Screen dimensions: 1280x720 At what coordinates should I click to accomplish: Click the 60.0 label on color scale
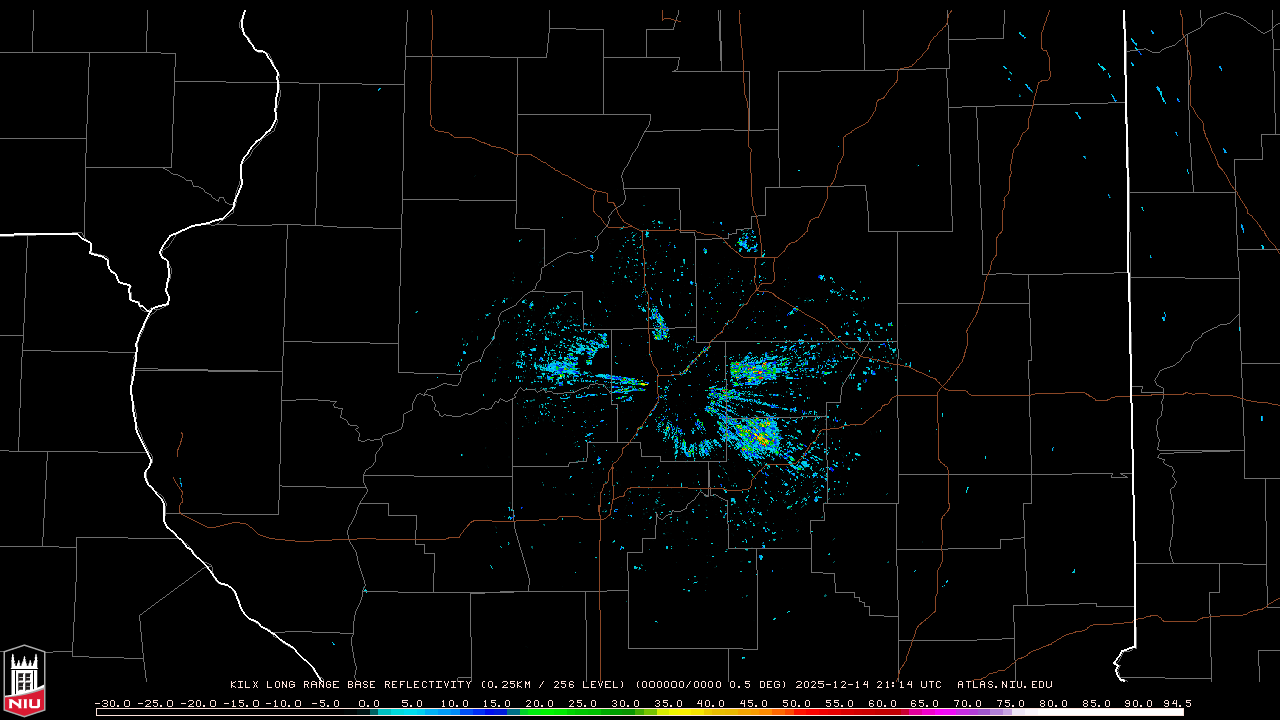pos(882,703)
